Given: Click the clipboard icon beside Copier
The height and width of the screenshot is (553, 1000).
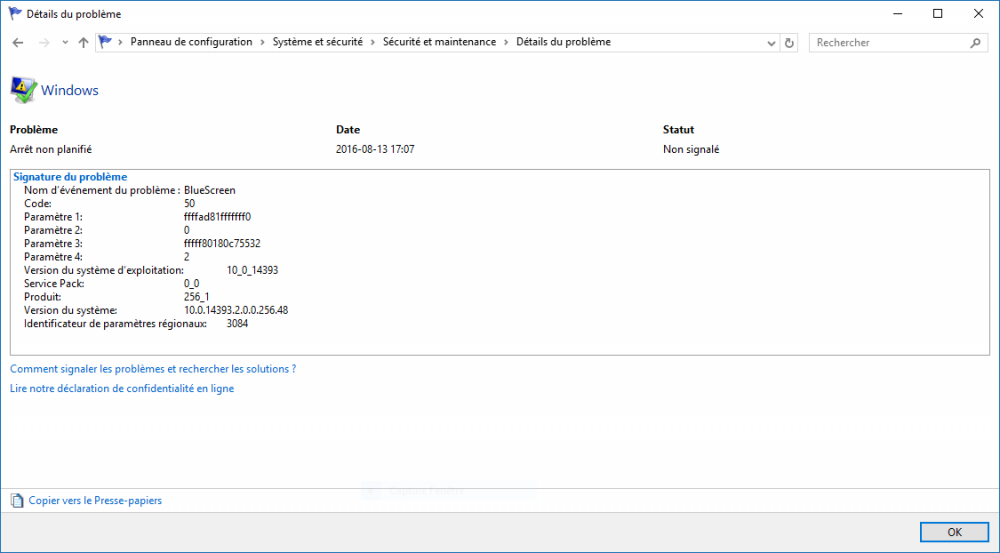Looking at the screenshot, I should click(x=17, y=500).
